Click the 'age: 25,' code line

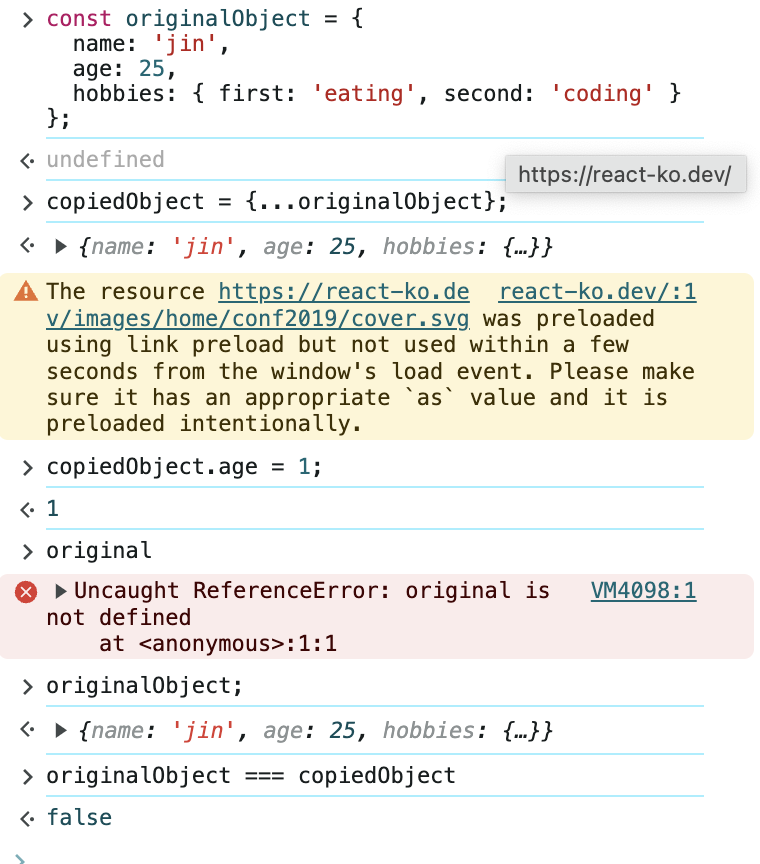[x=125, y=69]
